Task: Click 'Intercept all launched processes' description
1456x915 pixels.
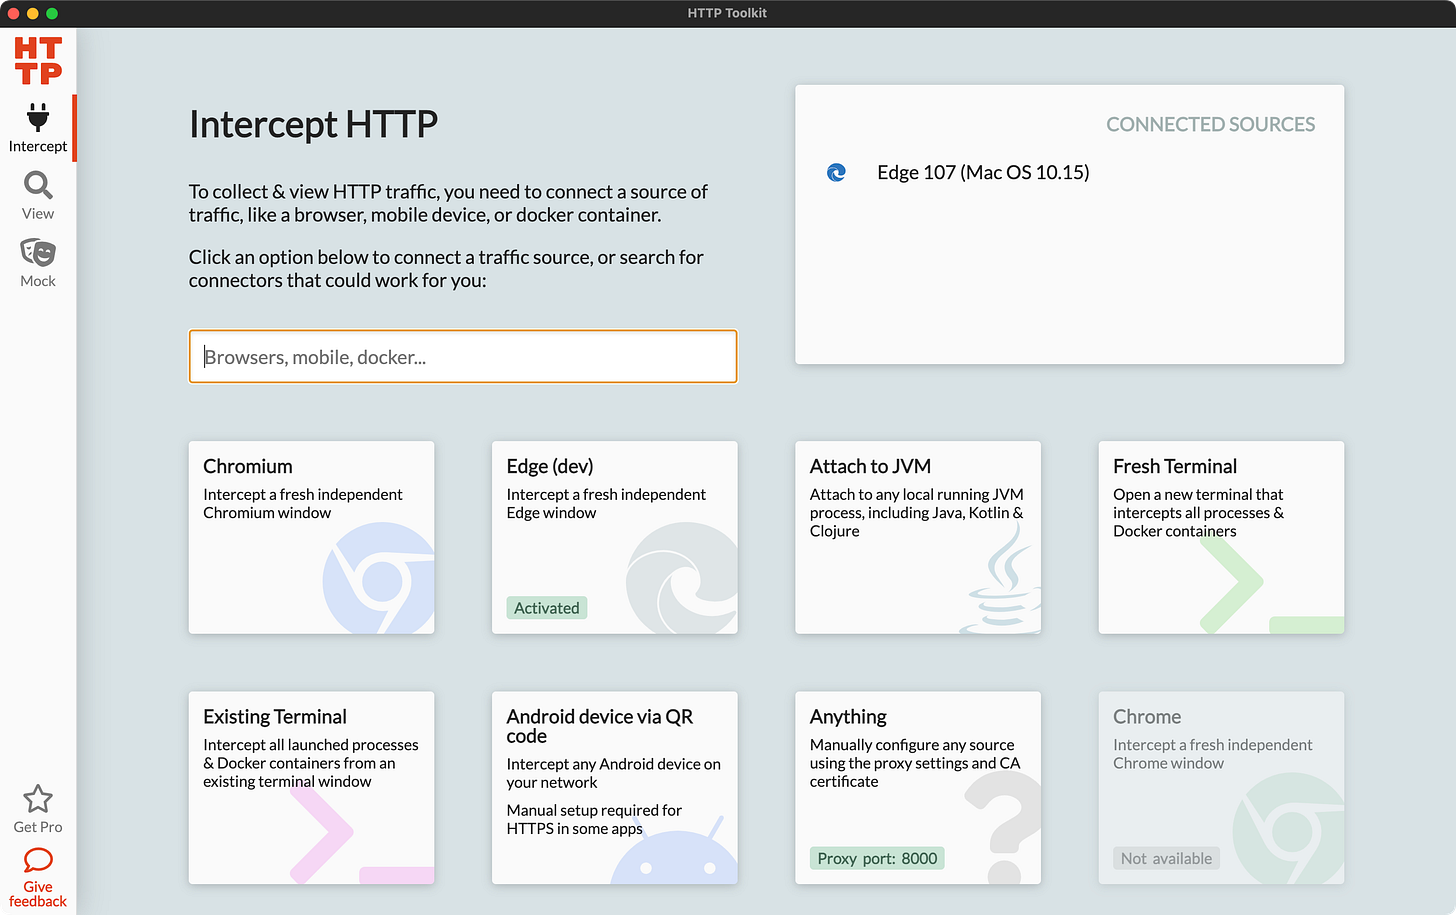Action: (x=311, y=763)
